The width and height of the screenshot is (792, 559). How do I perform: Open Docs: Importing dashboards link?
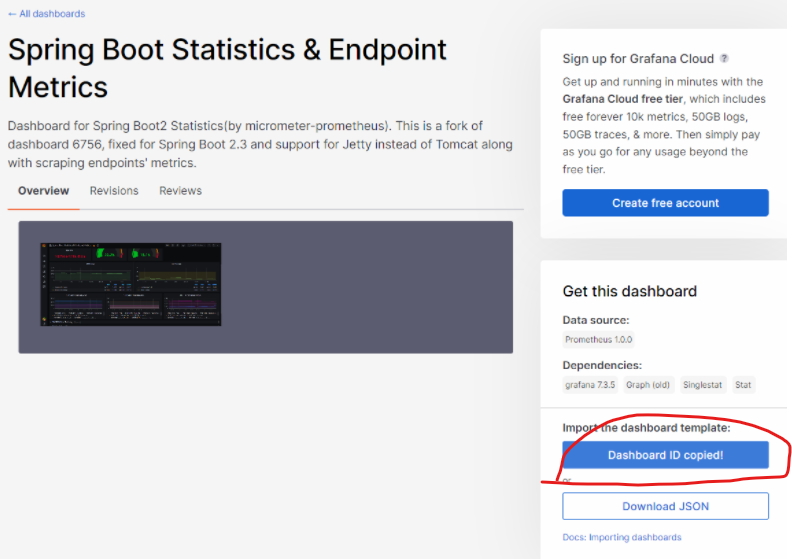pyautogui.click(x=622, y=537)
